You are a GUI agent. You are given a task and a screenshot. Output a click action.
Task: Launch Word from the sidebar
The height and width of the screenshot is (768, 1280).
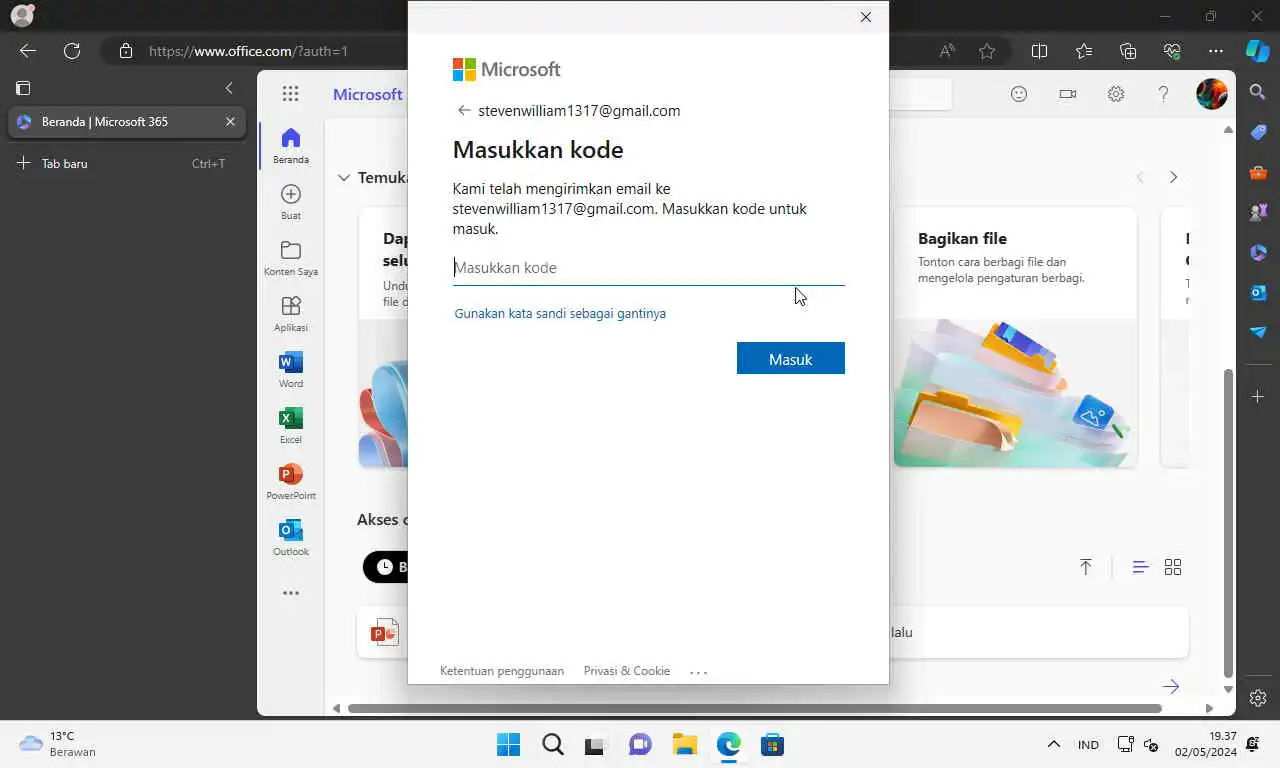coord(290,369)
